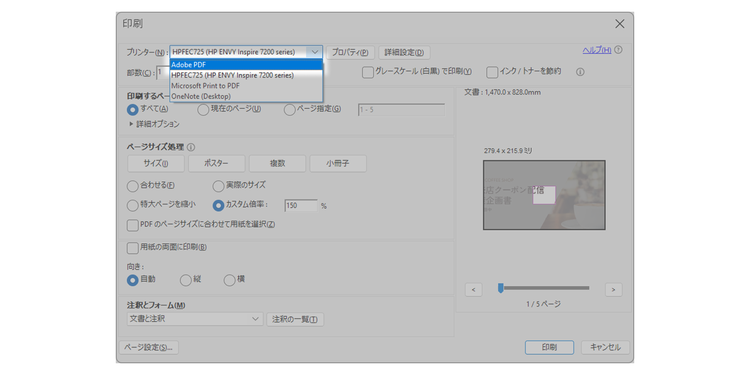The height and width of the screenshot is (375, 750).
Task: Select Adobe PDF in the printer list
Action: point(246,65)
